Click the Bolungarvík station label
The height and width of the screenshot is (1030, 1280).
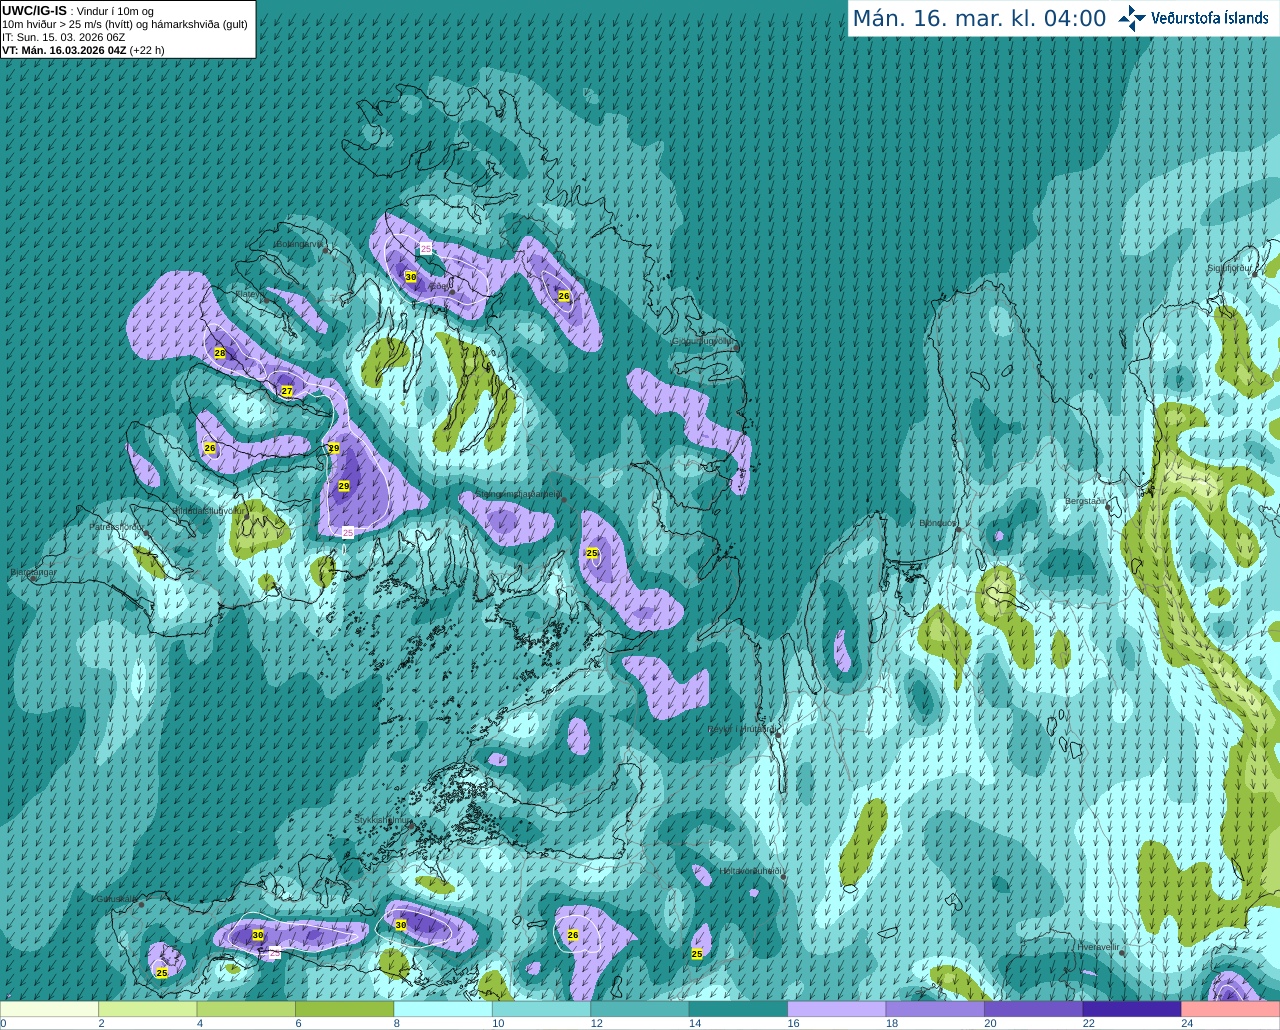coord(299,244)
